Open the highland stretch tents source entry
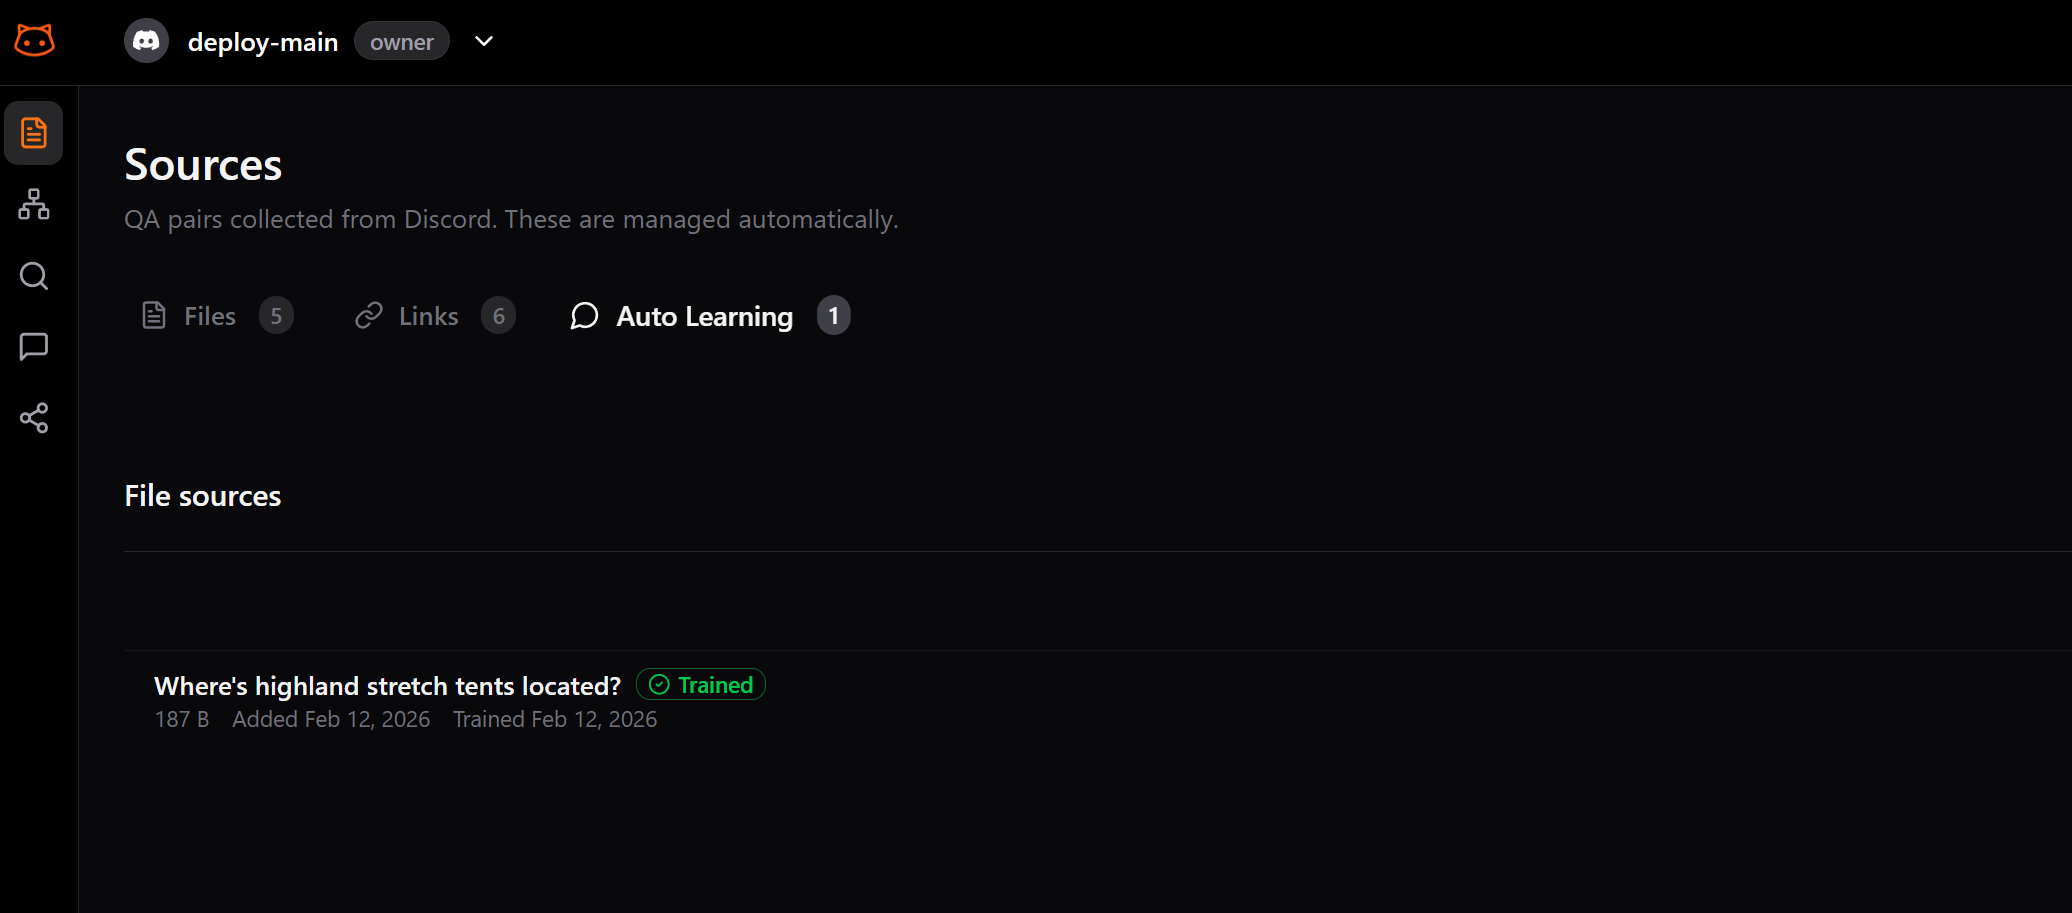Screen dimensions: 2072x913 [387, 686]
